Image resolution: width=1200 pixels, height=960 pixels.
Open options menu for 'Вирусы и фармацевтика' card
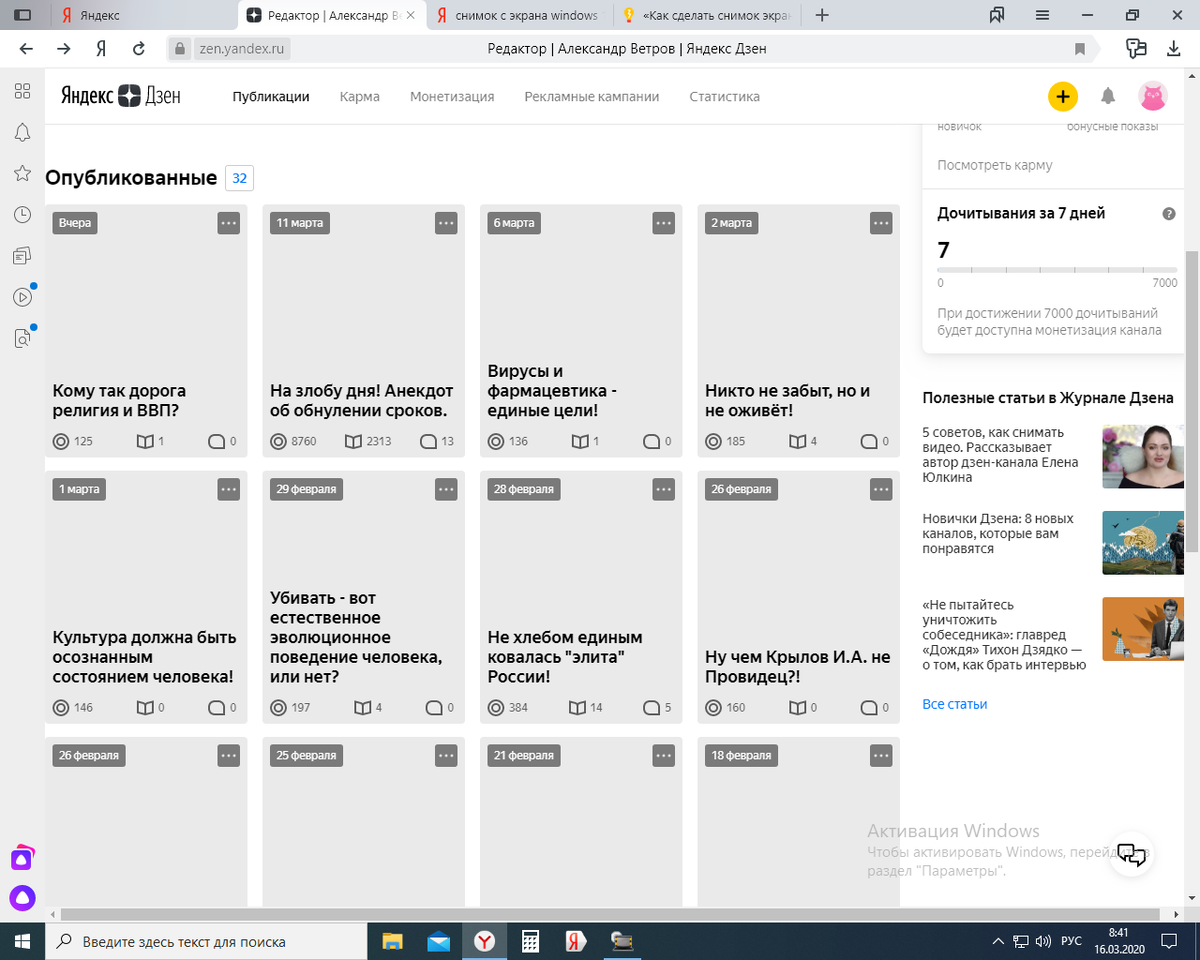[x=664, y=223]
